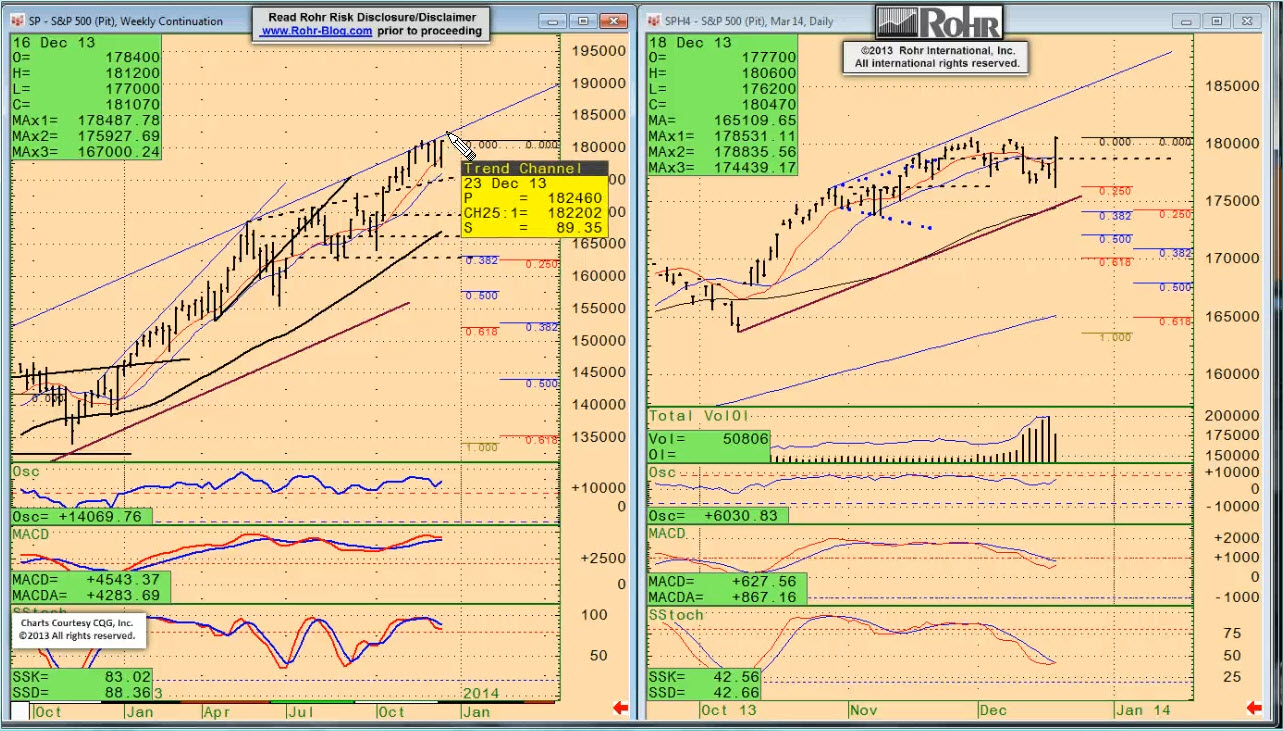Click the SPH4 daily chart window icon
The width and height of the screenshot is (1283, 731).
click(653, 21)
